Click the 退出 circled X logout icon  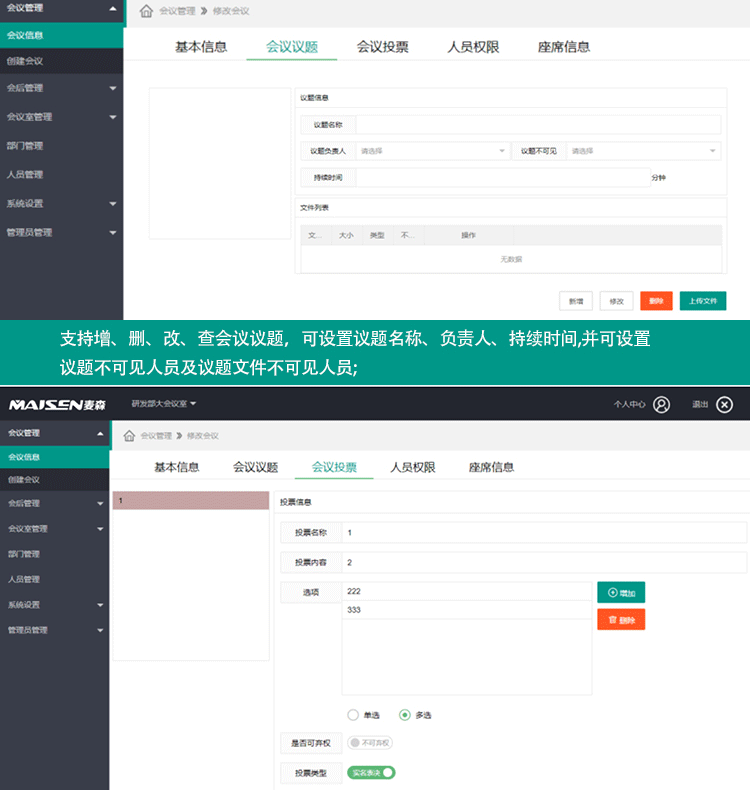(725, 405)
